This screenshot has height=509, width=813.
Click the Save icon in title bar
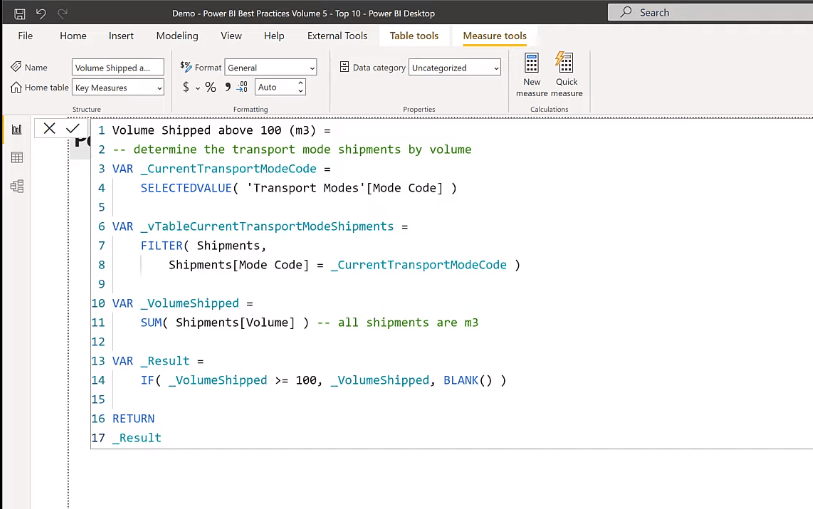pyautogui.click(x=20, y=13)
